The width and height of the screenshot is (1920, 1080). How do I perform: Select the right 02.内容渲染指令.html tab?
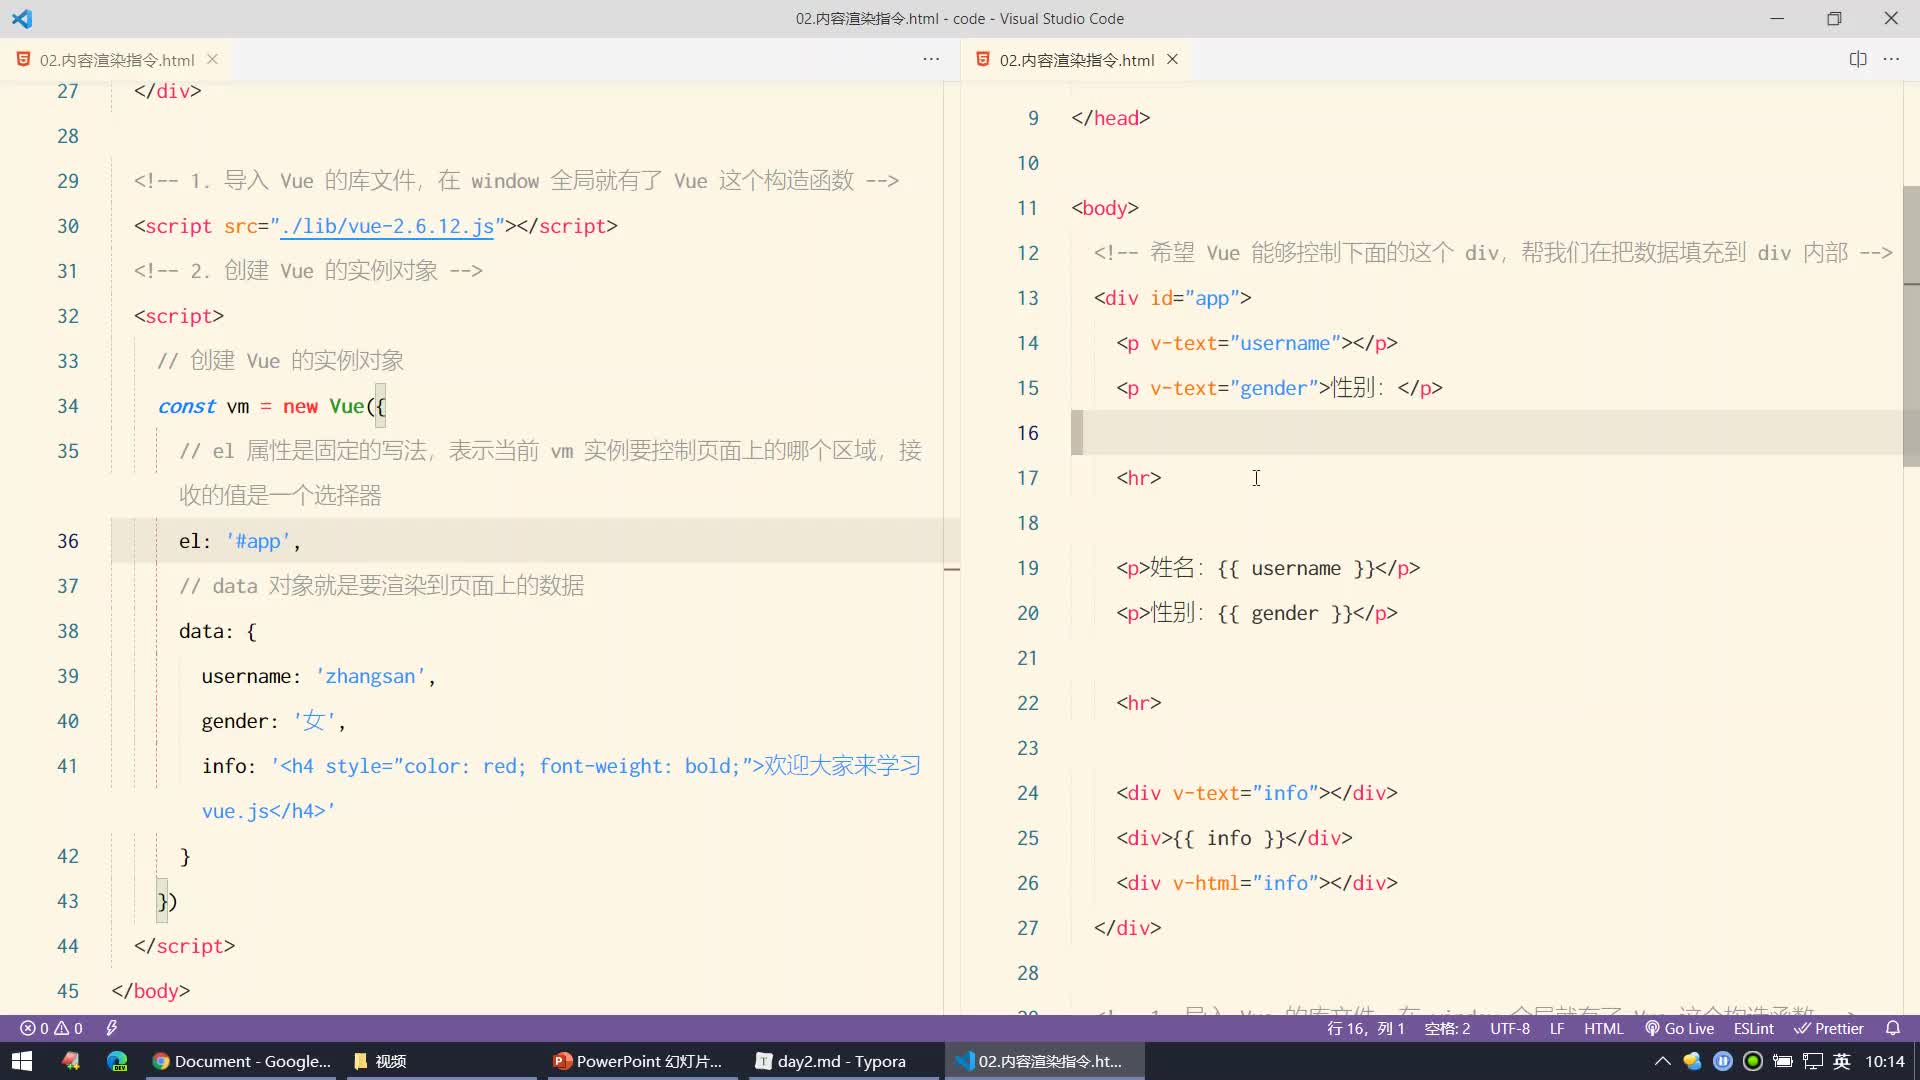pyautogui.click(x=1077, y=60)
